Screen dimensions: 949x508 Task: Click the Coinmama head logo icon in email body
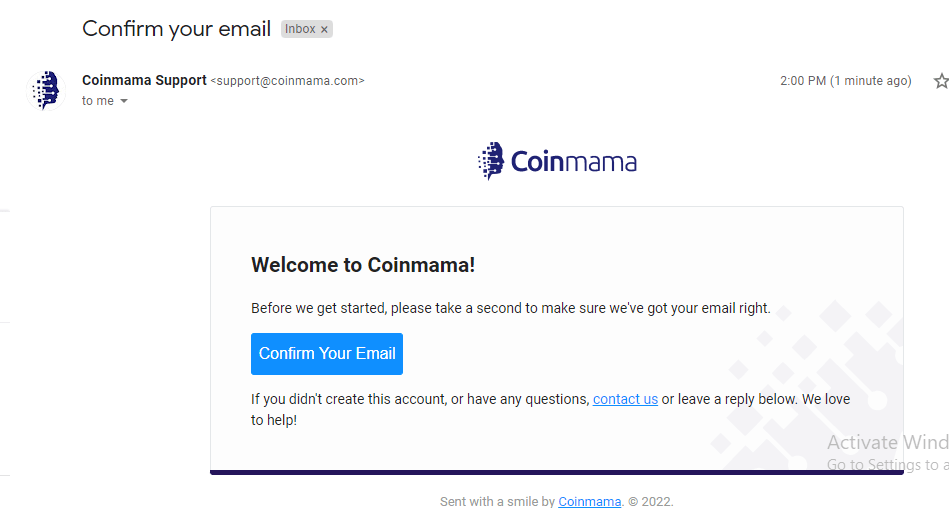pos(491,161)
